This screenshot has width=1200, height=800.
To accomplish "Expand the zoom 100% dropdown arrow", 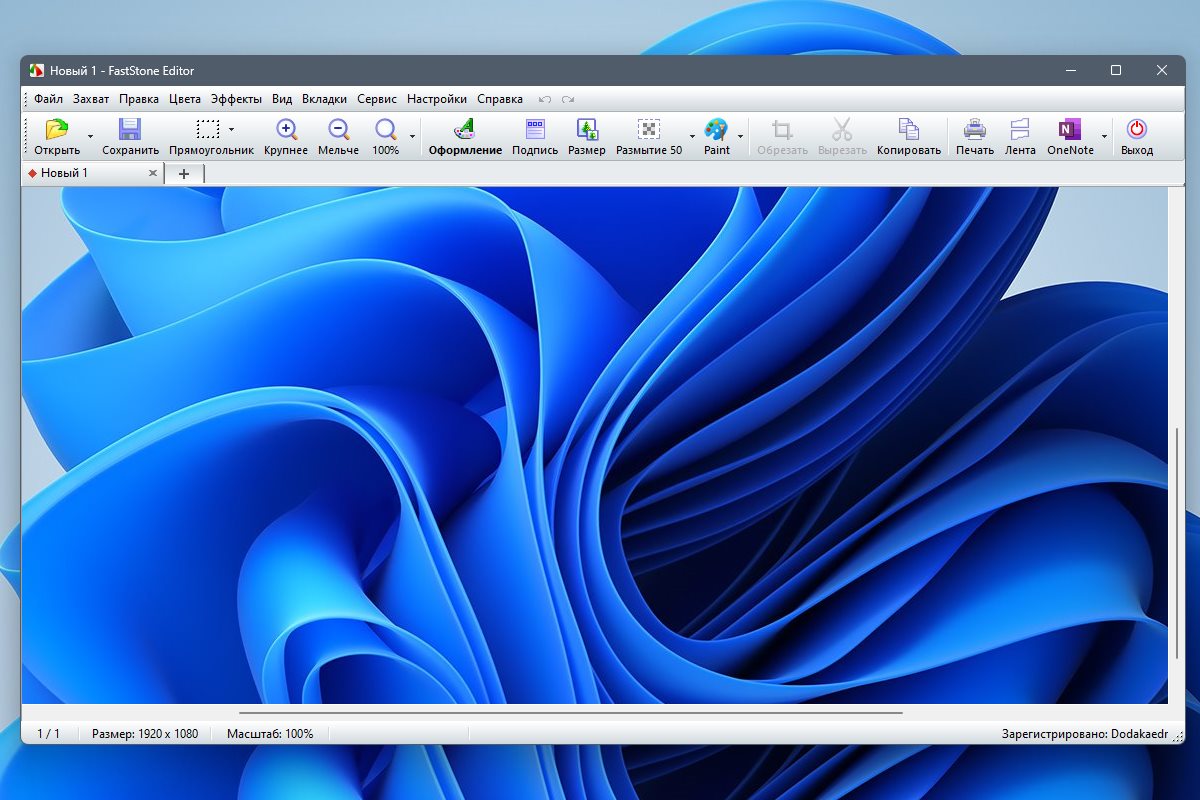I will click(412, 137).
